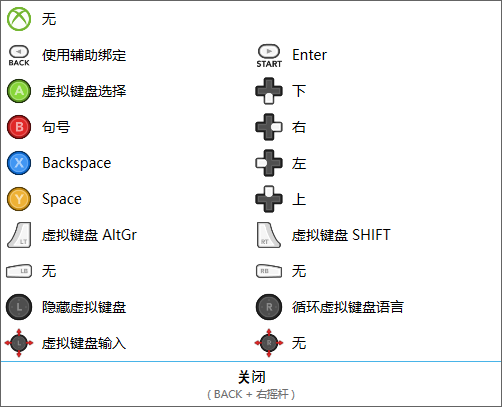Image resolution: width=502 pixels, height=407 pixels.
Task: Select the RB bumper icon
Action: (x=269, y=271)
